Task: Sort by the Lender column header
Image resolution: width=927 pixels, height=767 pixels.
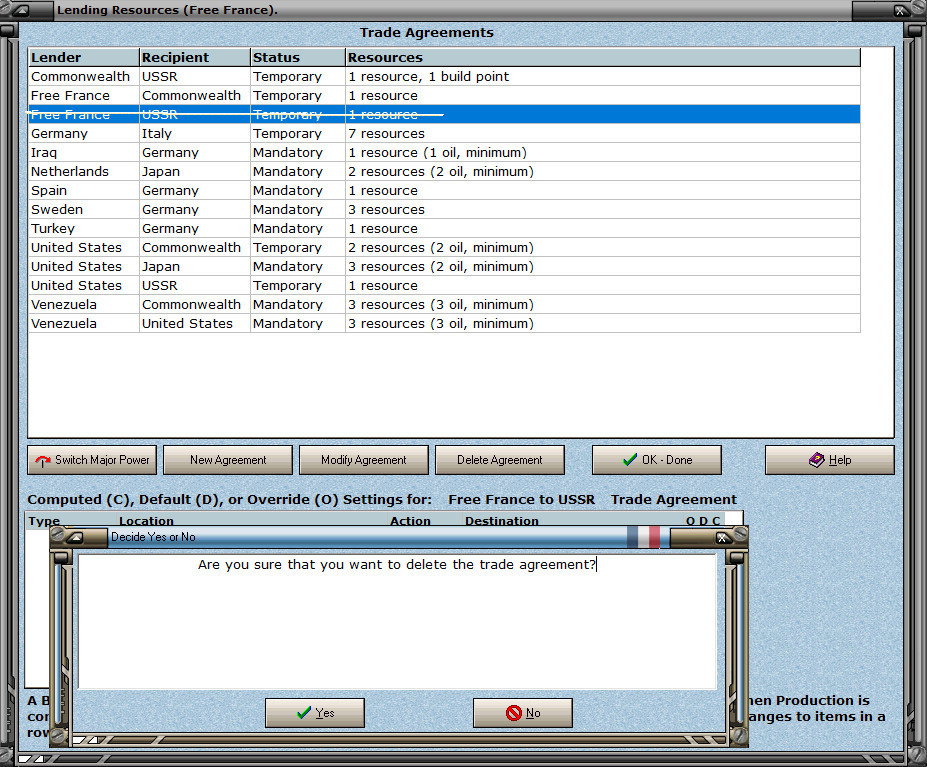Action: (83, 57)
